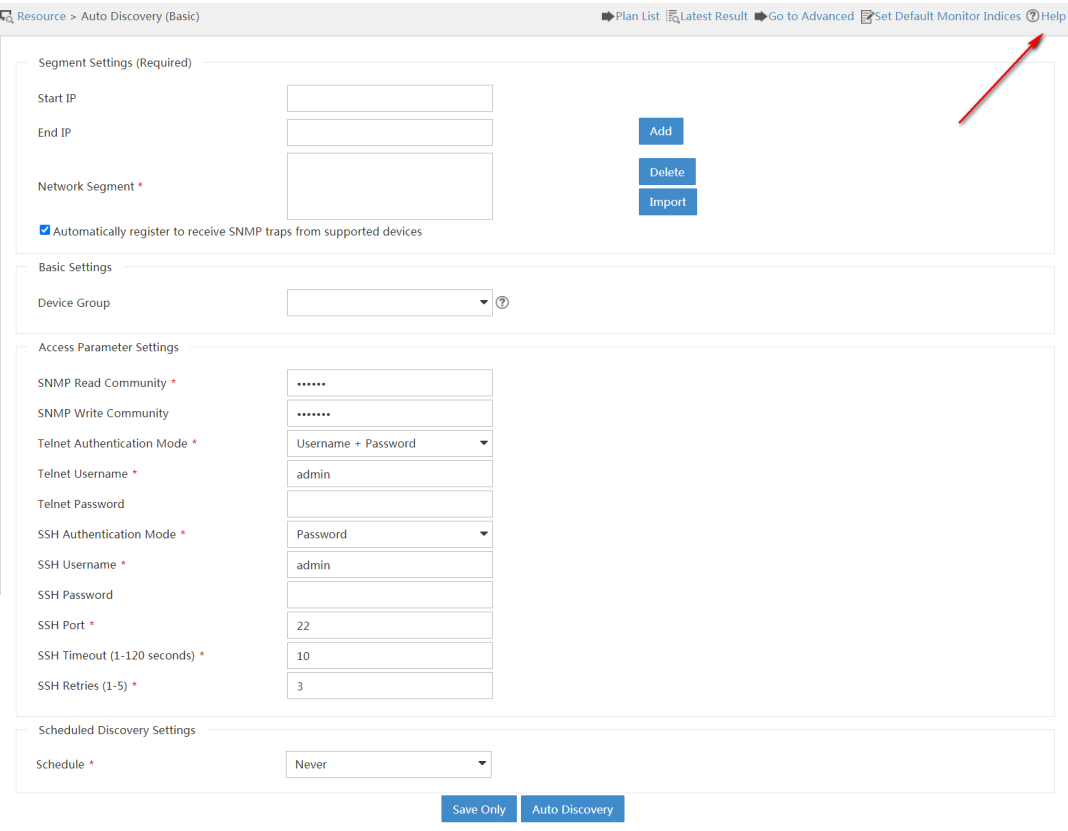Image resolution: width=1068 pixels, height=831 pixels.
Task: Open Telnet Authentication Mode dropdown
Action: [483, 443]
